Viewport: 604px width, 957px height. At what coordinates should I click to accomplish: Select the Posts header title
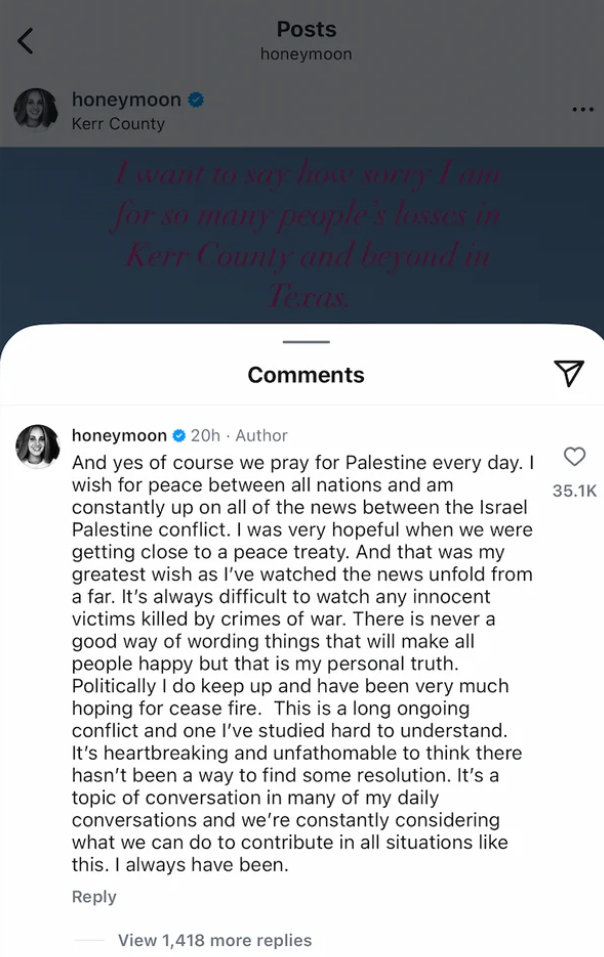coord(306,29)
